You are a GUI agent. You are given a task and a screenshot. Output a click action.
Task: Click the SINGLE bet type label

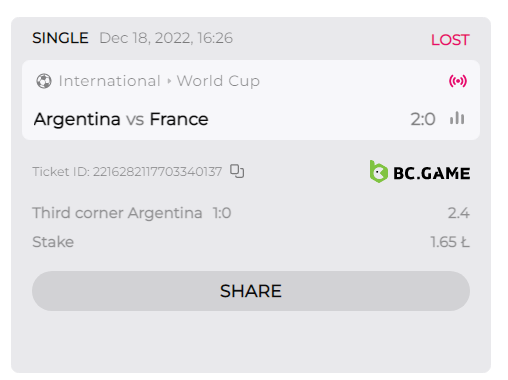coord(60,38)
